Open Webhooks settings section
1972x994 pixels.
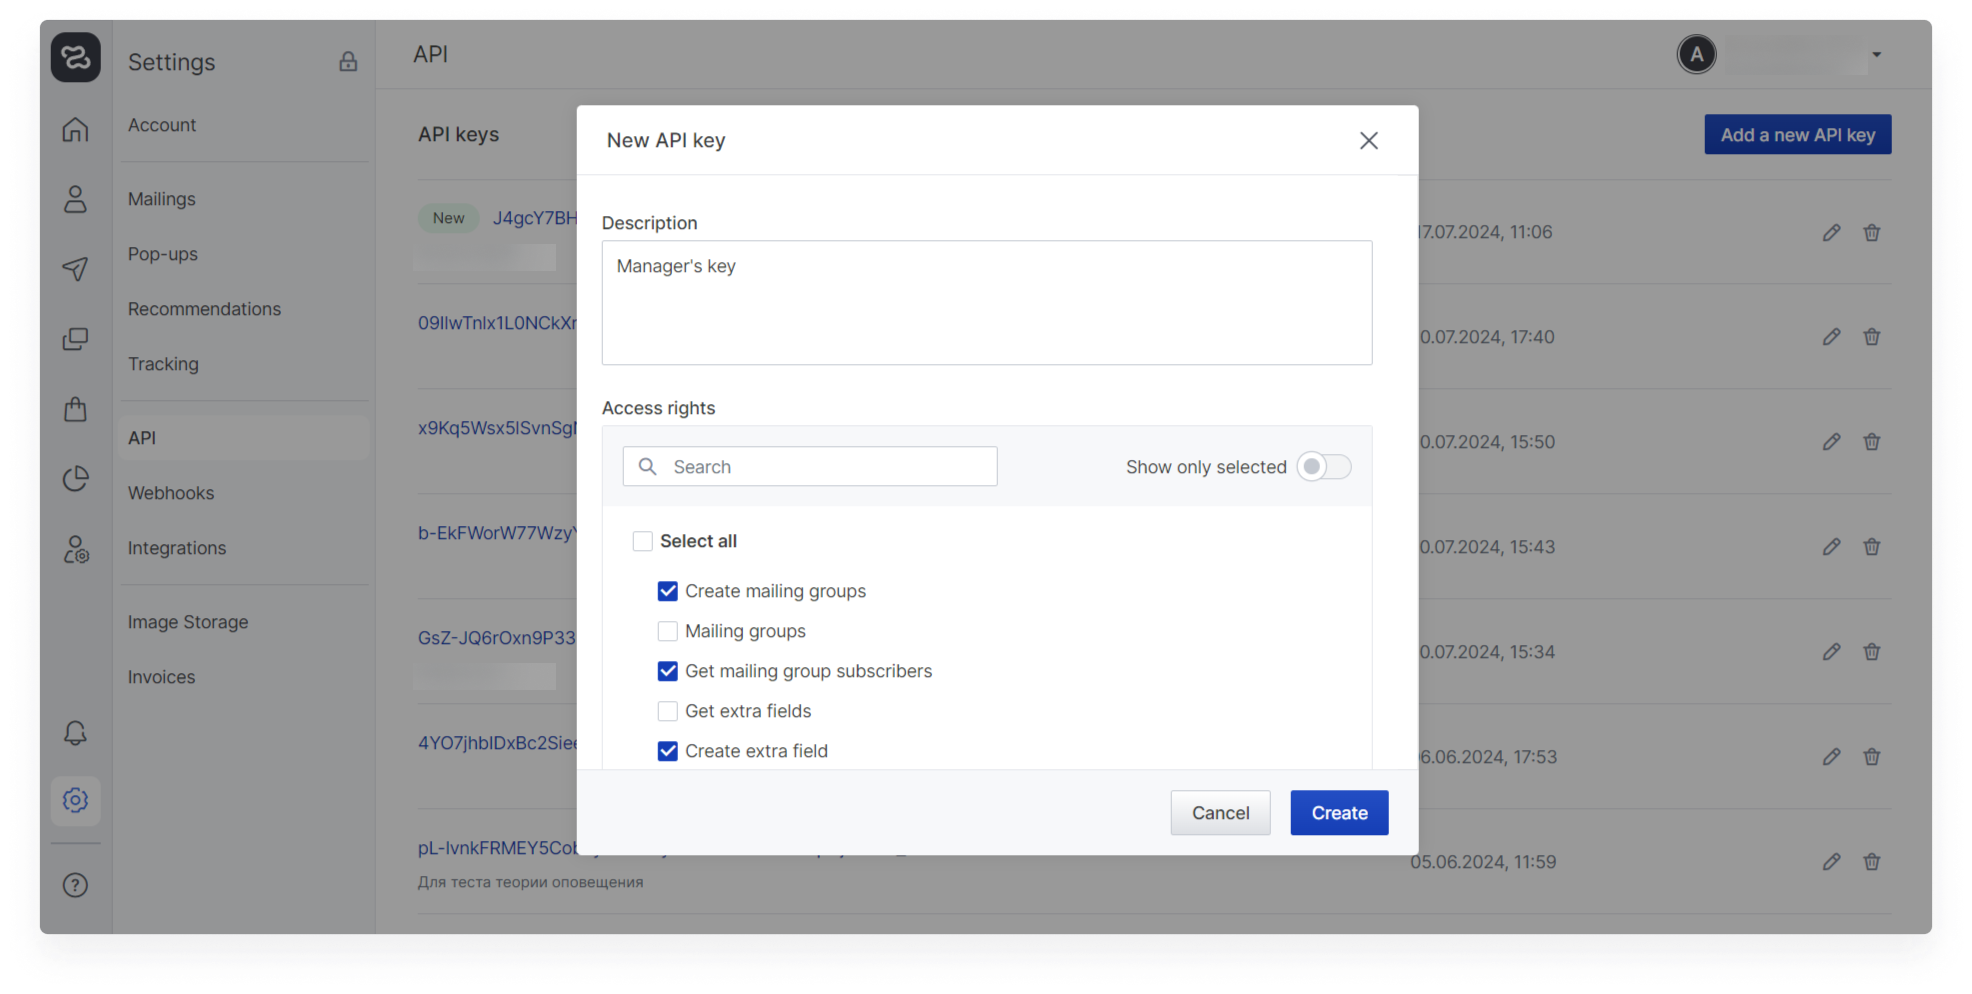point(171,493)
